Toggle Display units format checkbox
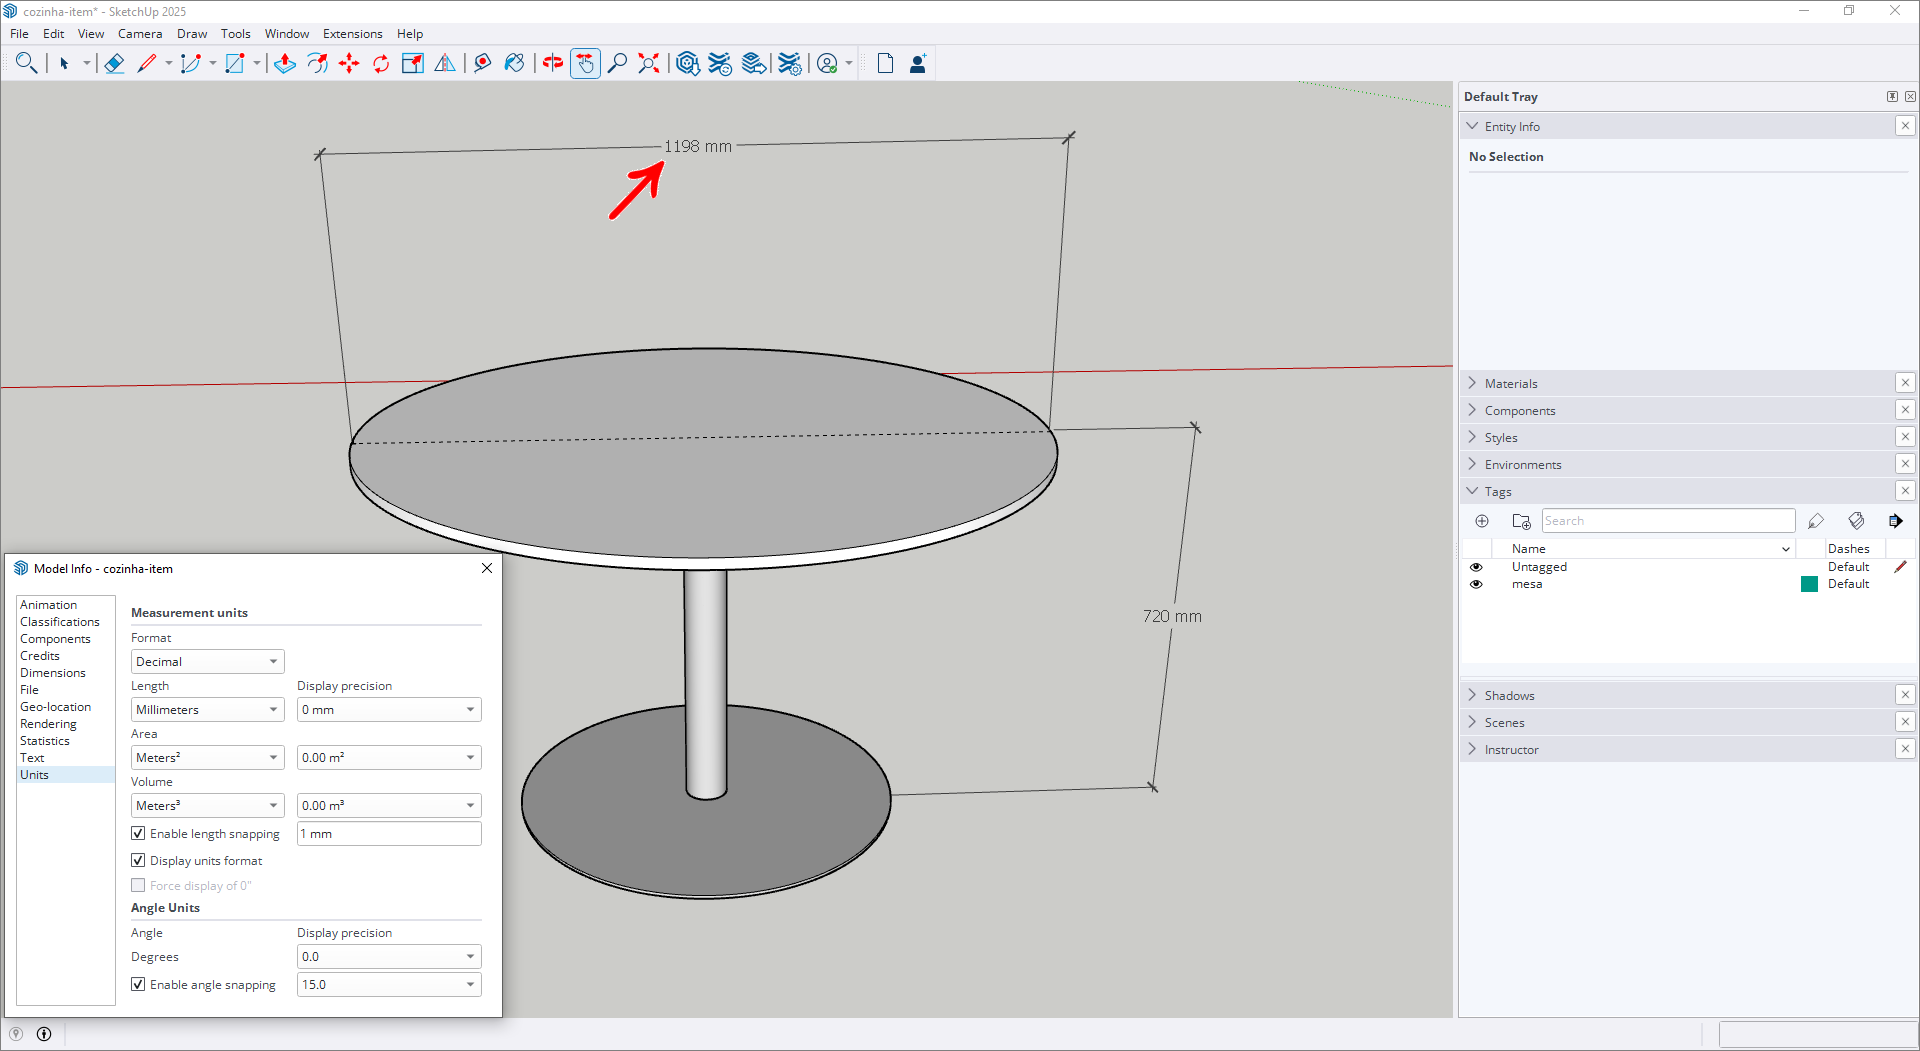This screenshot has height=1051, width=1920. tap(138, 860)
